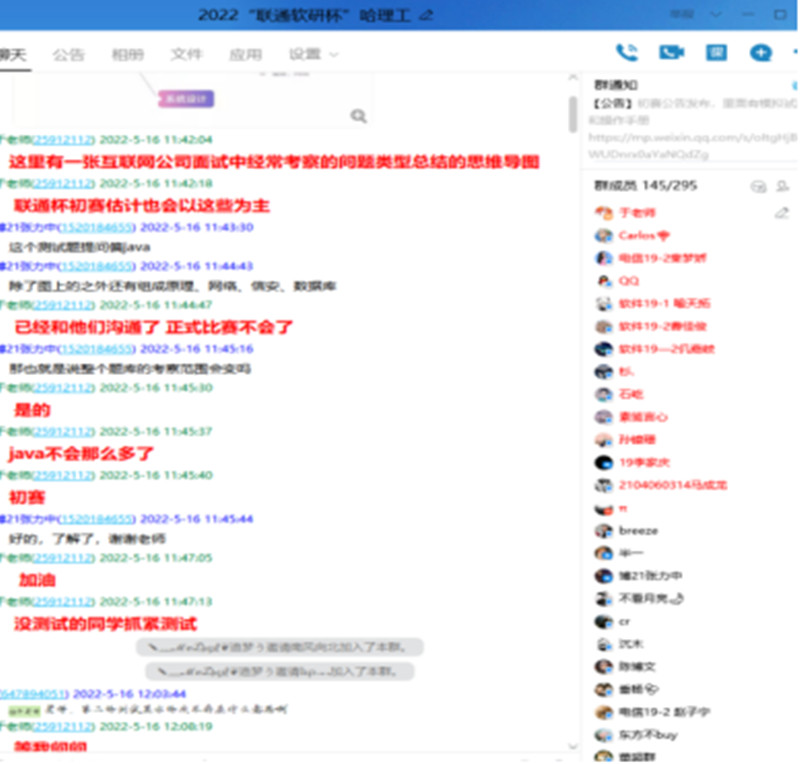Click the edit pencil beside 于老师 member
This screenshot has width=800, height=764.
pos(782,213)
